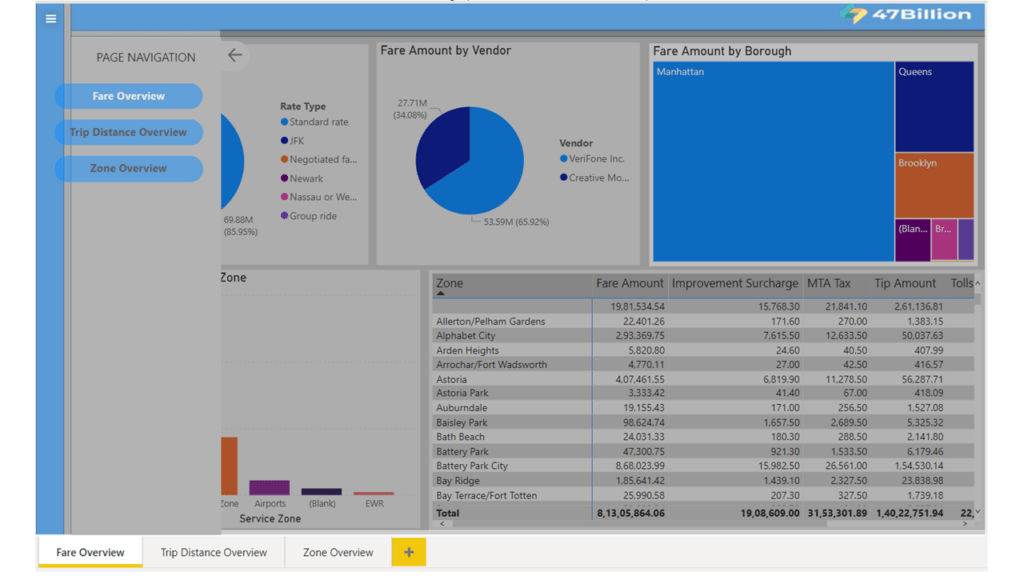Click table scroll-up arrow near Tolls column
The width and height of the screenshot is (1024, 576).
978,283
